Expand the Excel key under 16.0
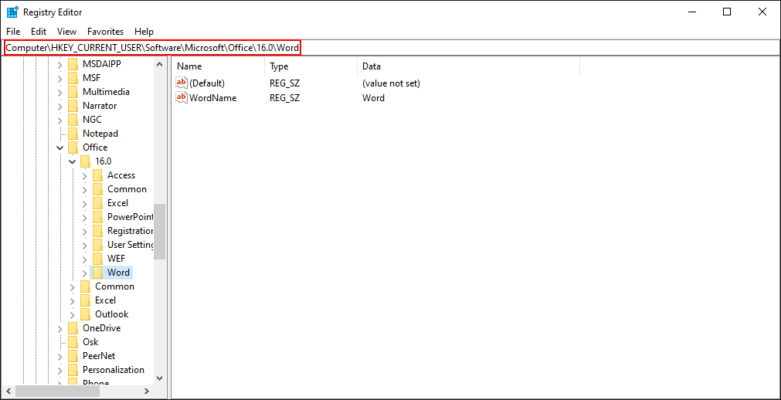This screenshot has height=400, width=781. coord(85,203)
